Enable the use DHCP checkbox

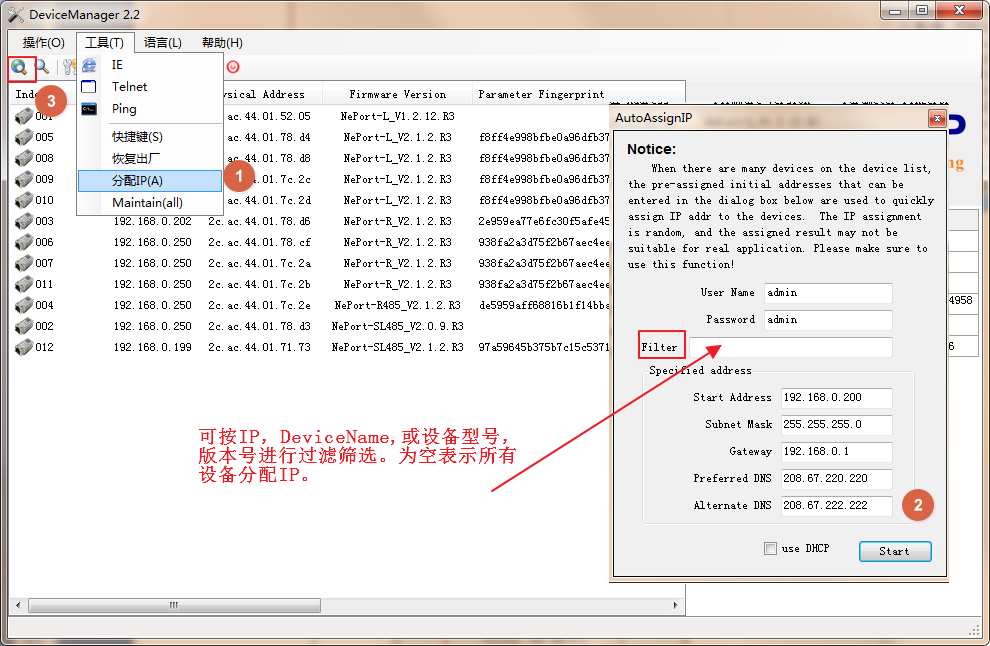(x=770, y=548)
